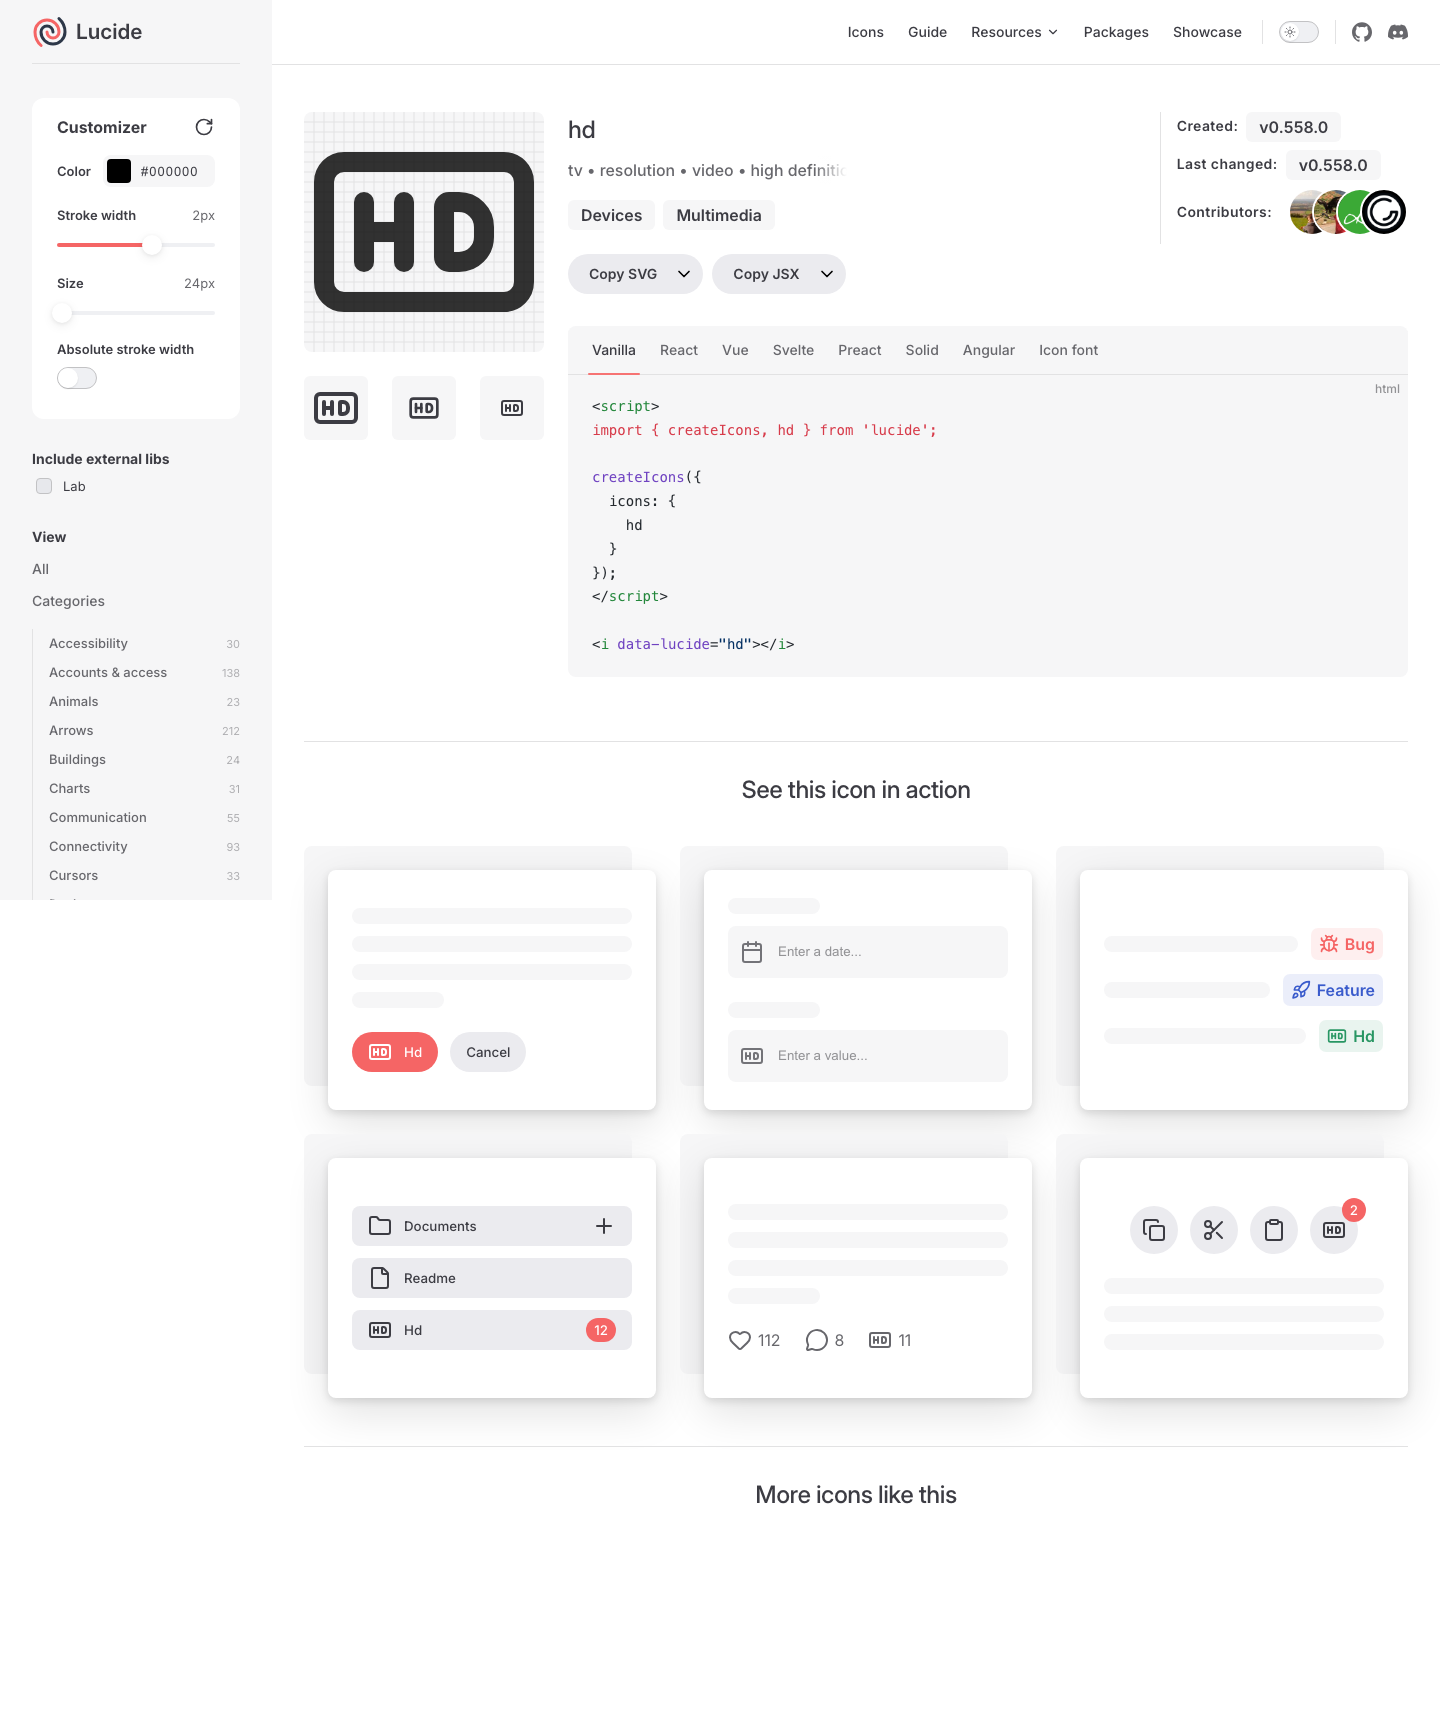Expand the Copy SVG dropdown arrow
Image resolution: width=1440 pixels, height=1735 pixels.
click(684, 274)
